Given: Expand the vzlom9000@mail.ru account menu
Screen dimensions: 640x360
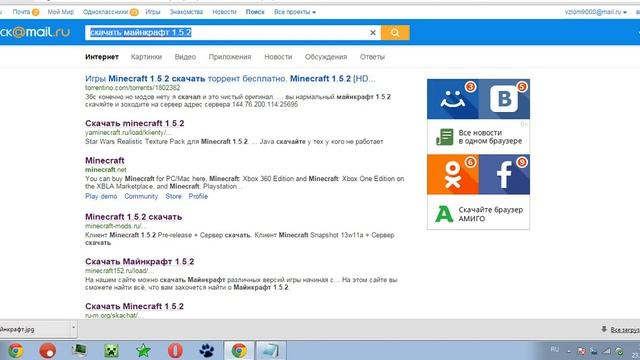Looking at the screenshot, I should coord(596,12).
